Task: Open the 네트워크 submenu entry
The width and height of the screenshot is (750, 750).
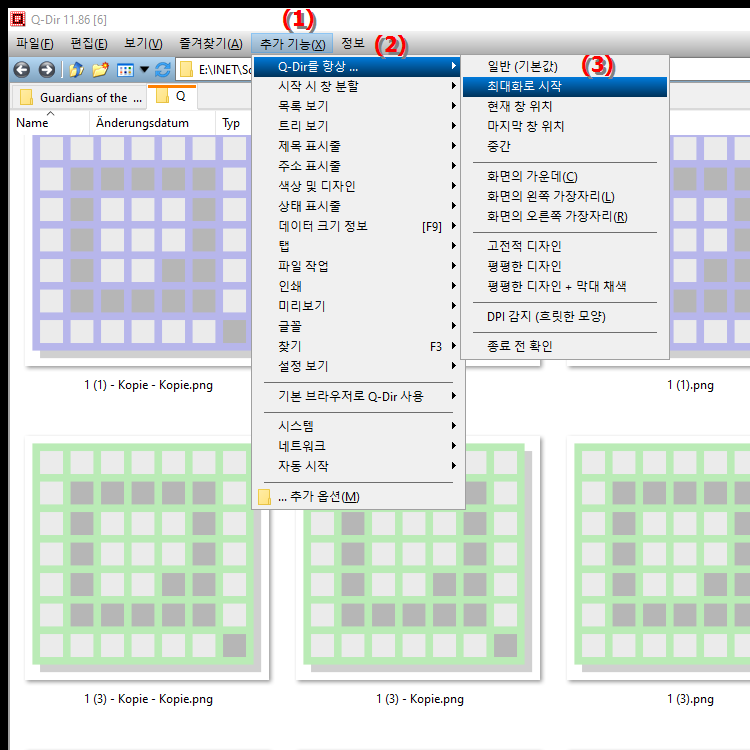Action: [x=357, y=446]
